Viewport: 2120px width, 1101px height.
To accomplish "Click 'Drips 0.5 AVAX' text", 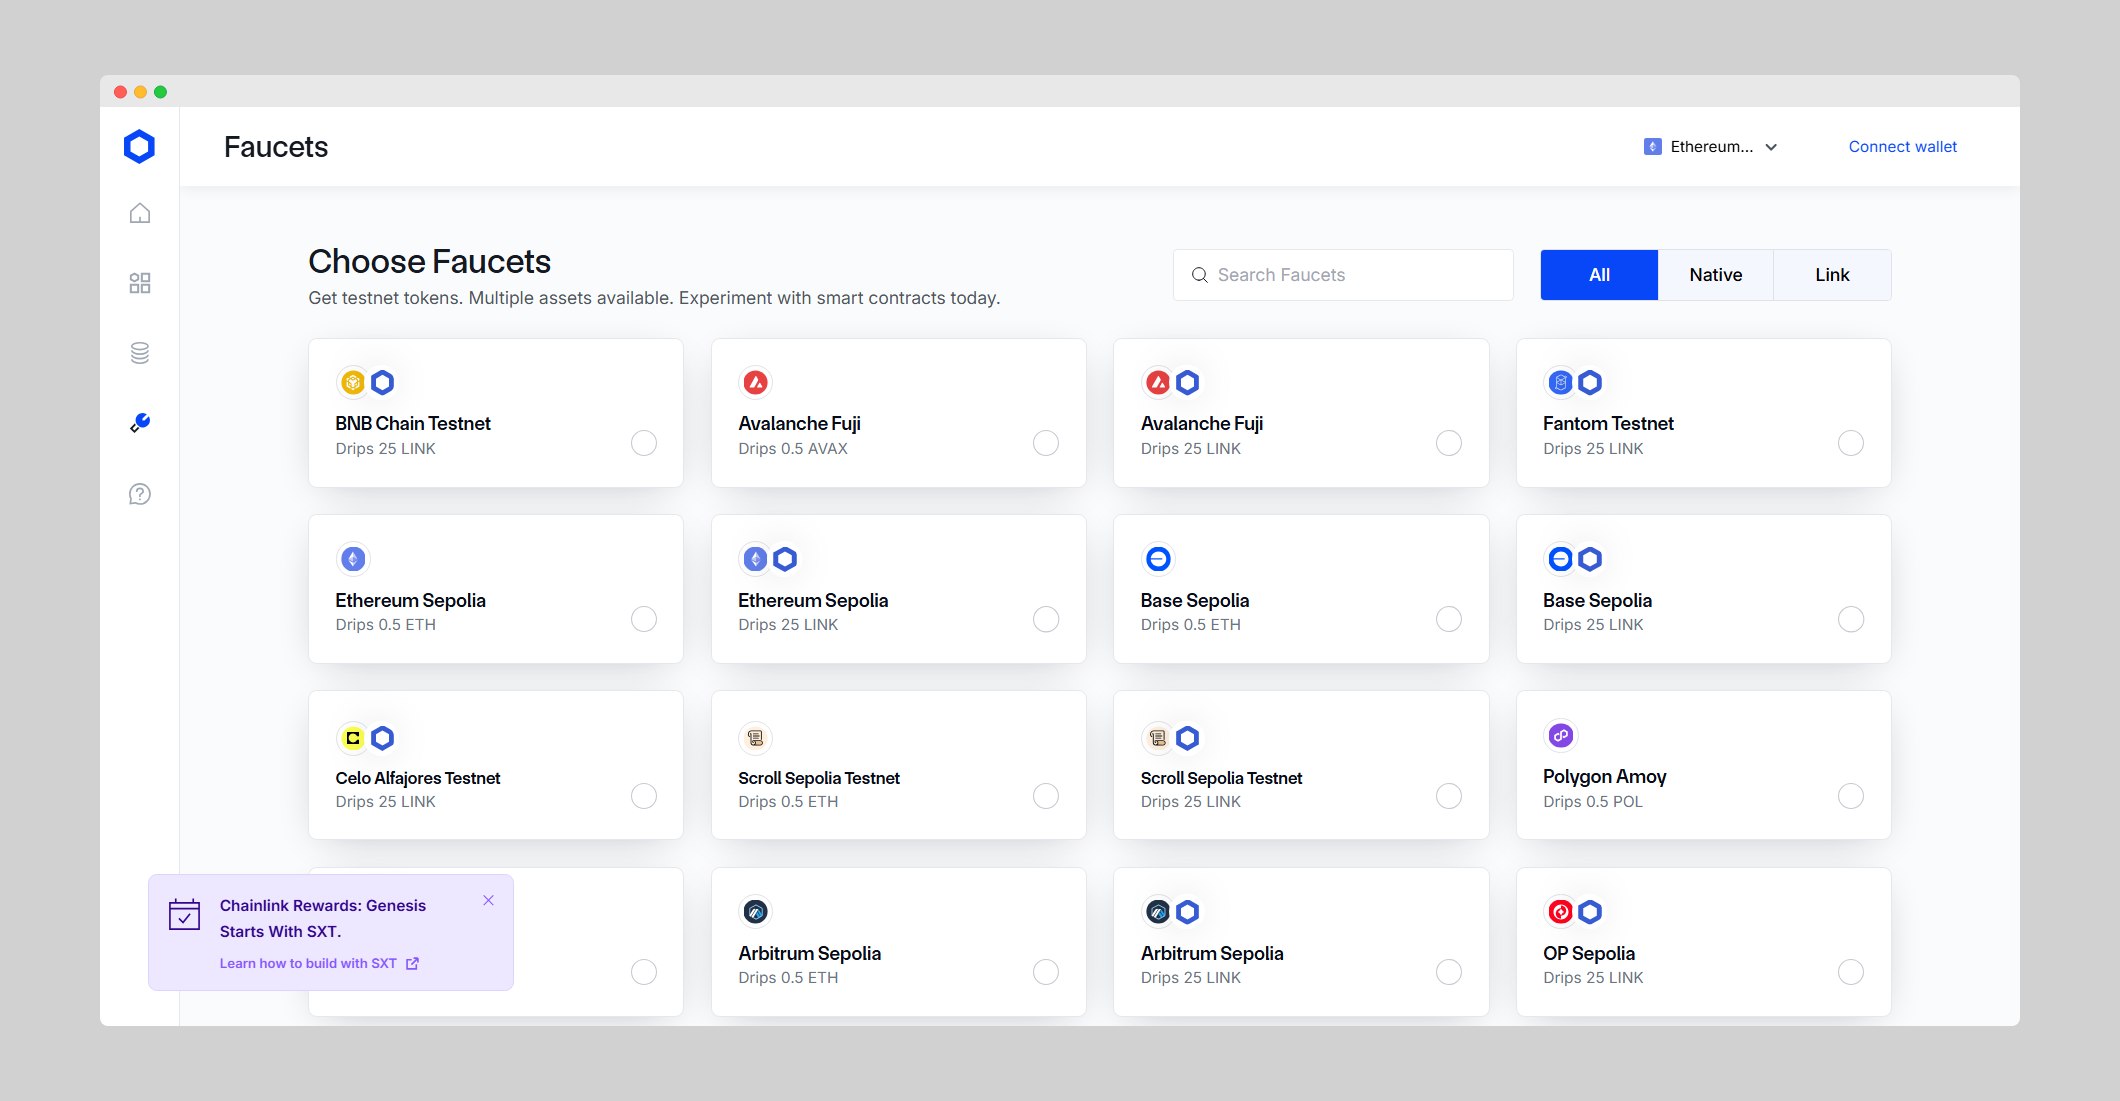I will pyautogui.click(x=793, y=449).
